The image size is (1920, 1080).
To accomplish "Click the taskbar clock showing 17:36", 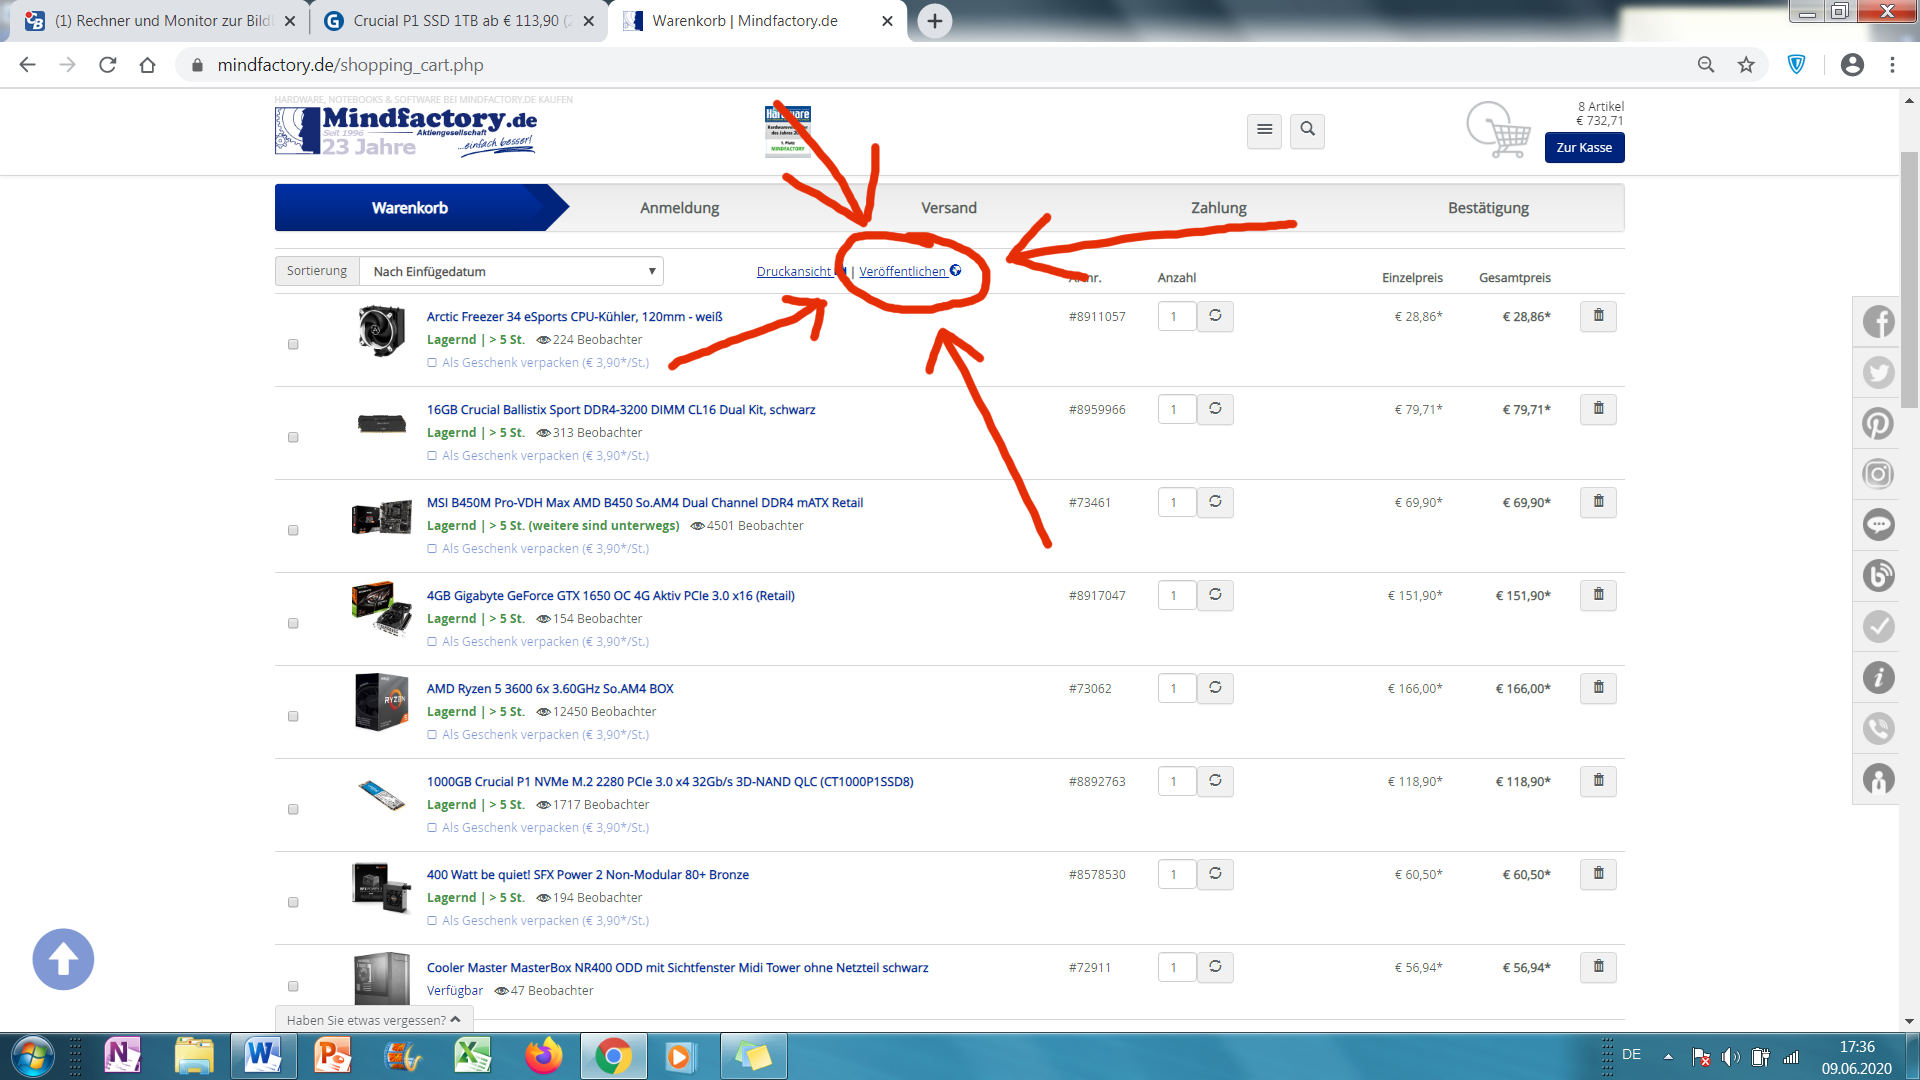I will coord(1856,1057).
